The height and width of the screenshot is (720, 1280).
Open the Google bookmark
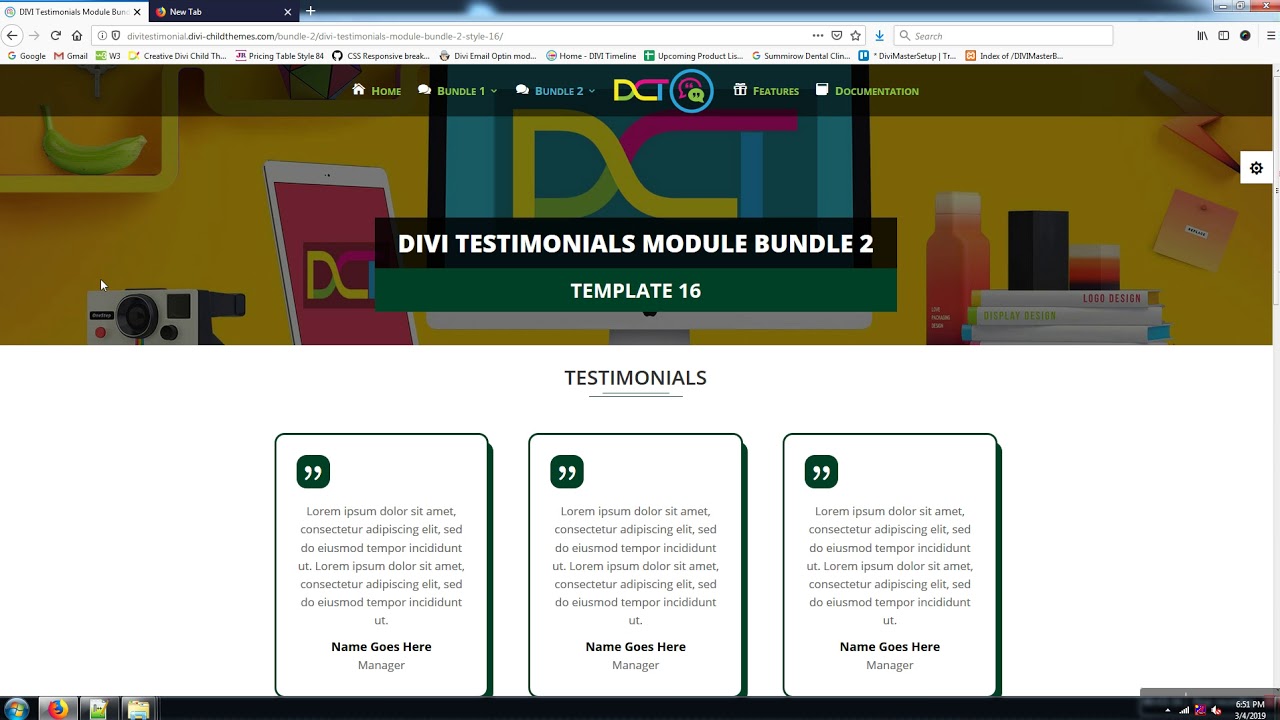(26, 56)
